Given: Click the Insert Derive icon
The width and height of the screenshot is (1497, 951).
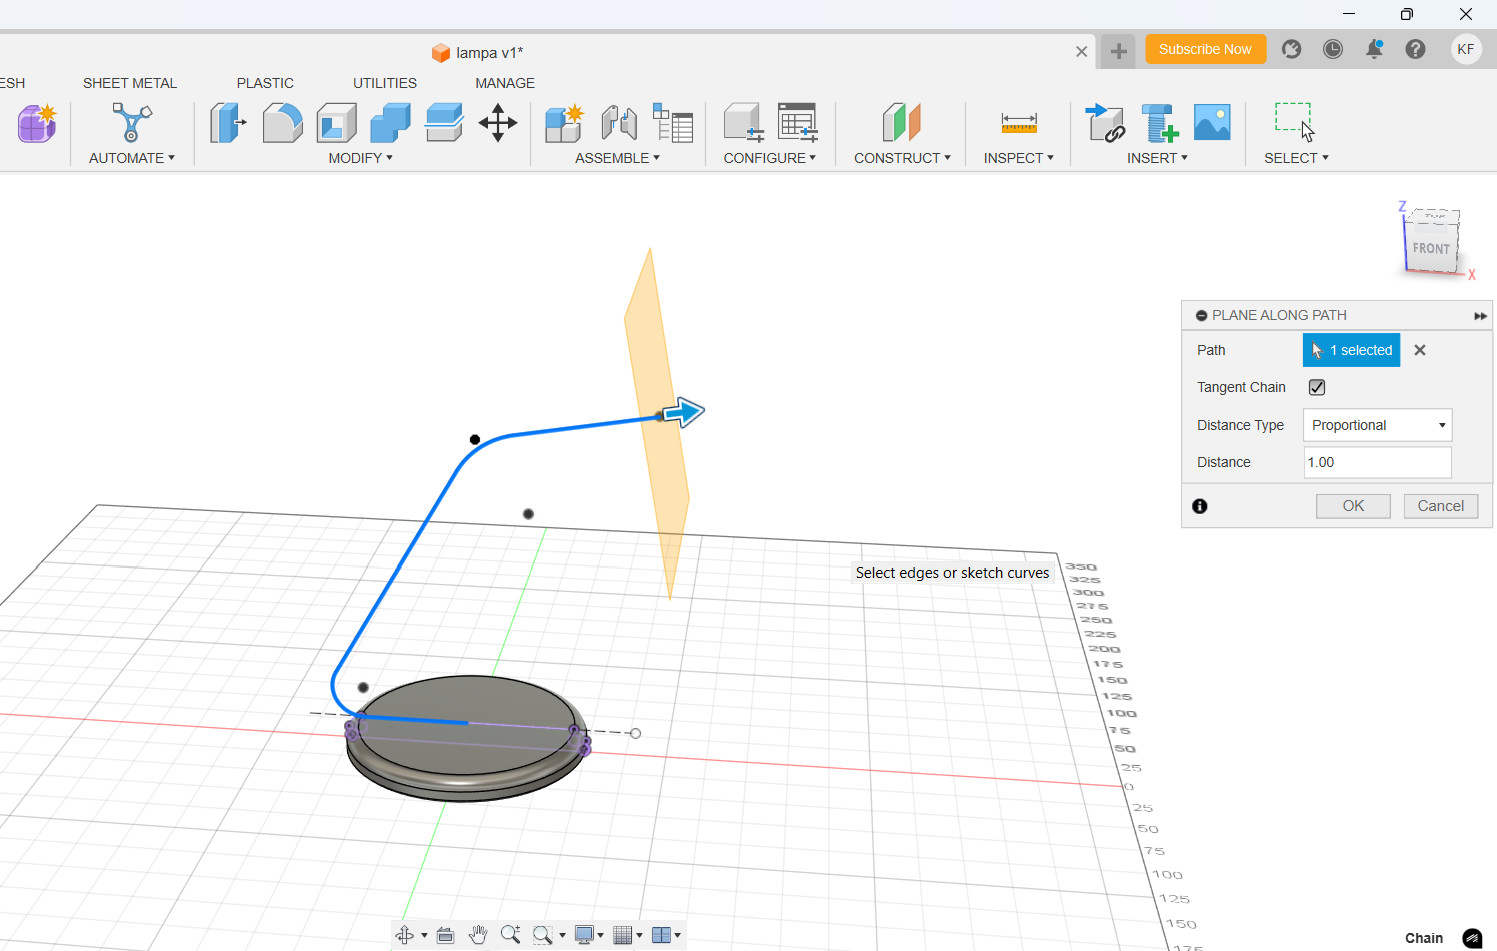Looking at the screenshot, I should tap(1106, 123).
